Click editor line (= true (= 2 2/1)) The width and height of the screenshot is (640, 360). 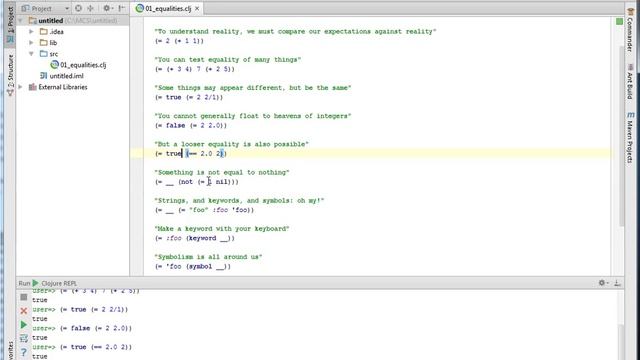(189, 97)
